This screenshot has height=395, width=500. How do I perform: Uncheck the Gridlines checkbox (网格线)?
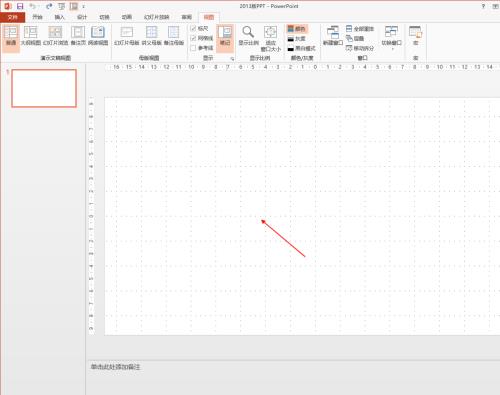[x=193, y=38]
